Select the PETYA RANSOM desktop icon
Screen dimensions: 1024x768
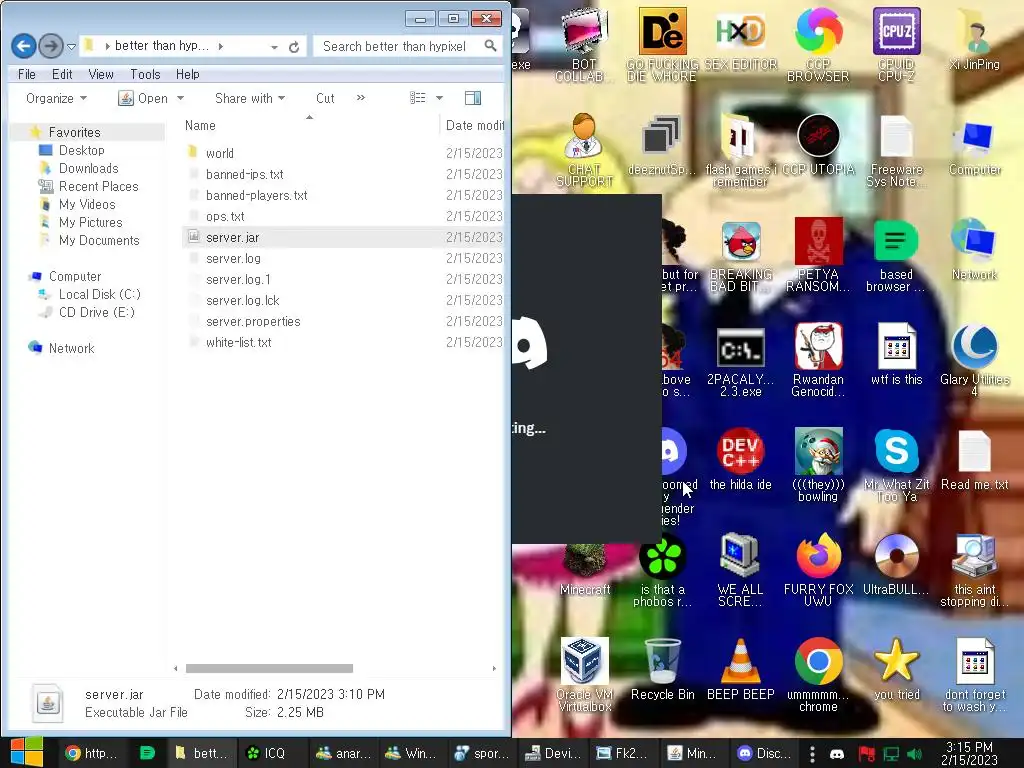[x=818, y=257]
